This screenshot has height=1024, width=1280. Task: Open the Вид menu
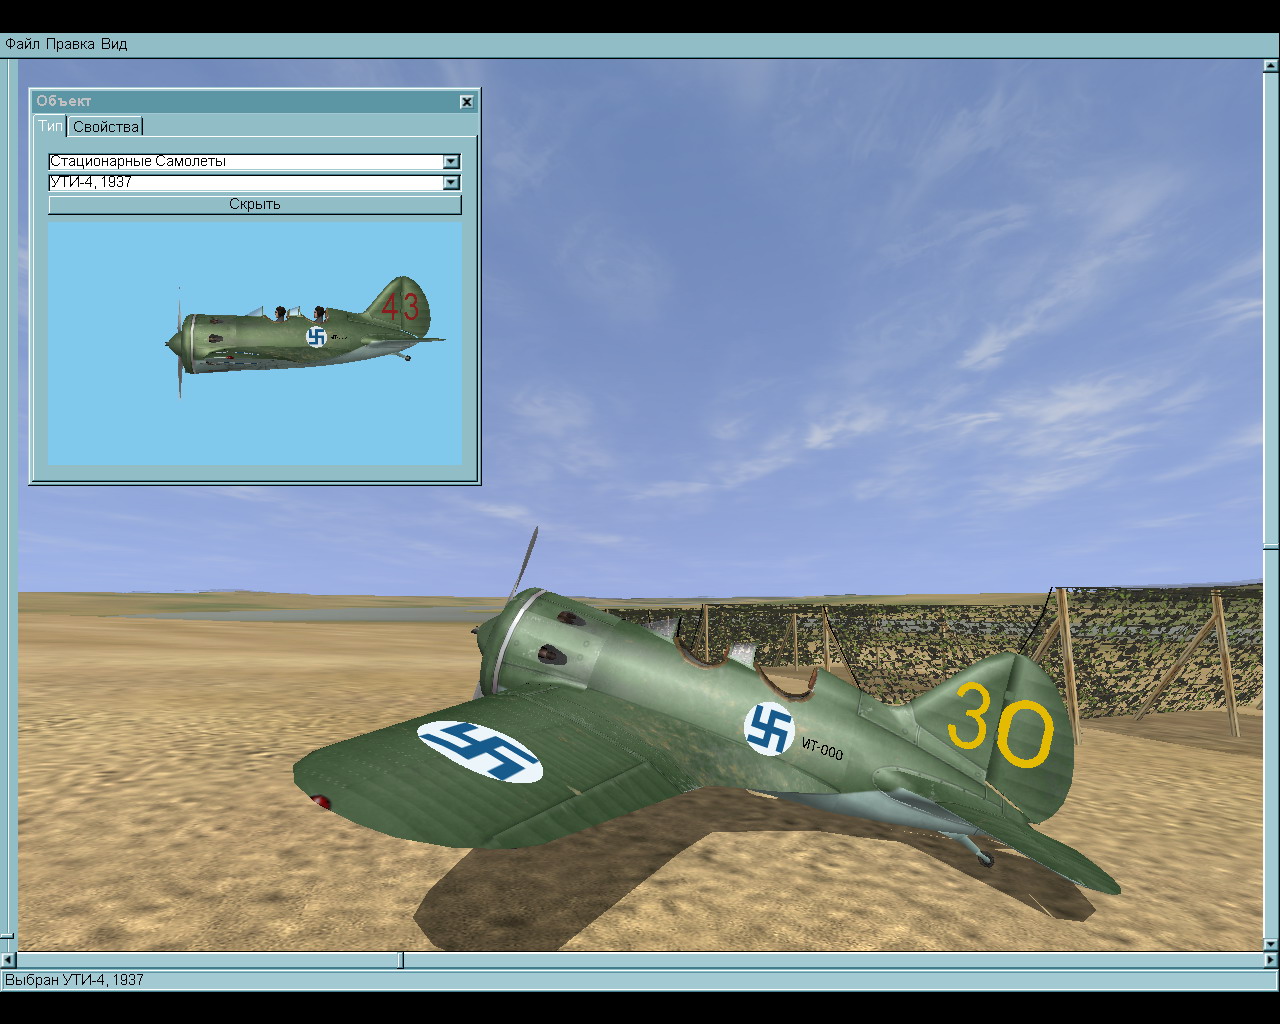coord(114,44)
